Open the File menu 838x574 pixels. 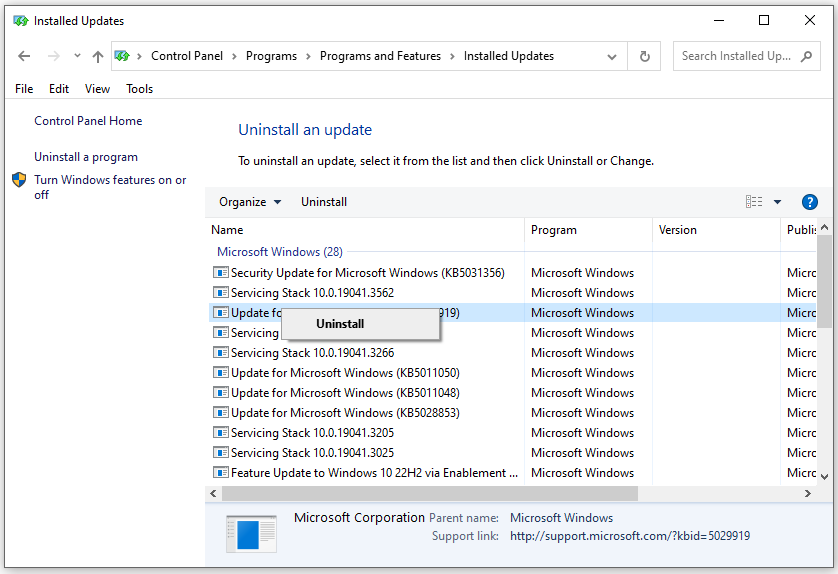click(24, 89)
